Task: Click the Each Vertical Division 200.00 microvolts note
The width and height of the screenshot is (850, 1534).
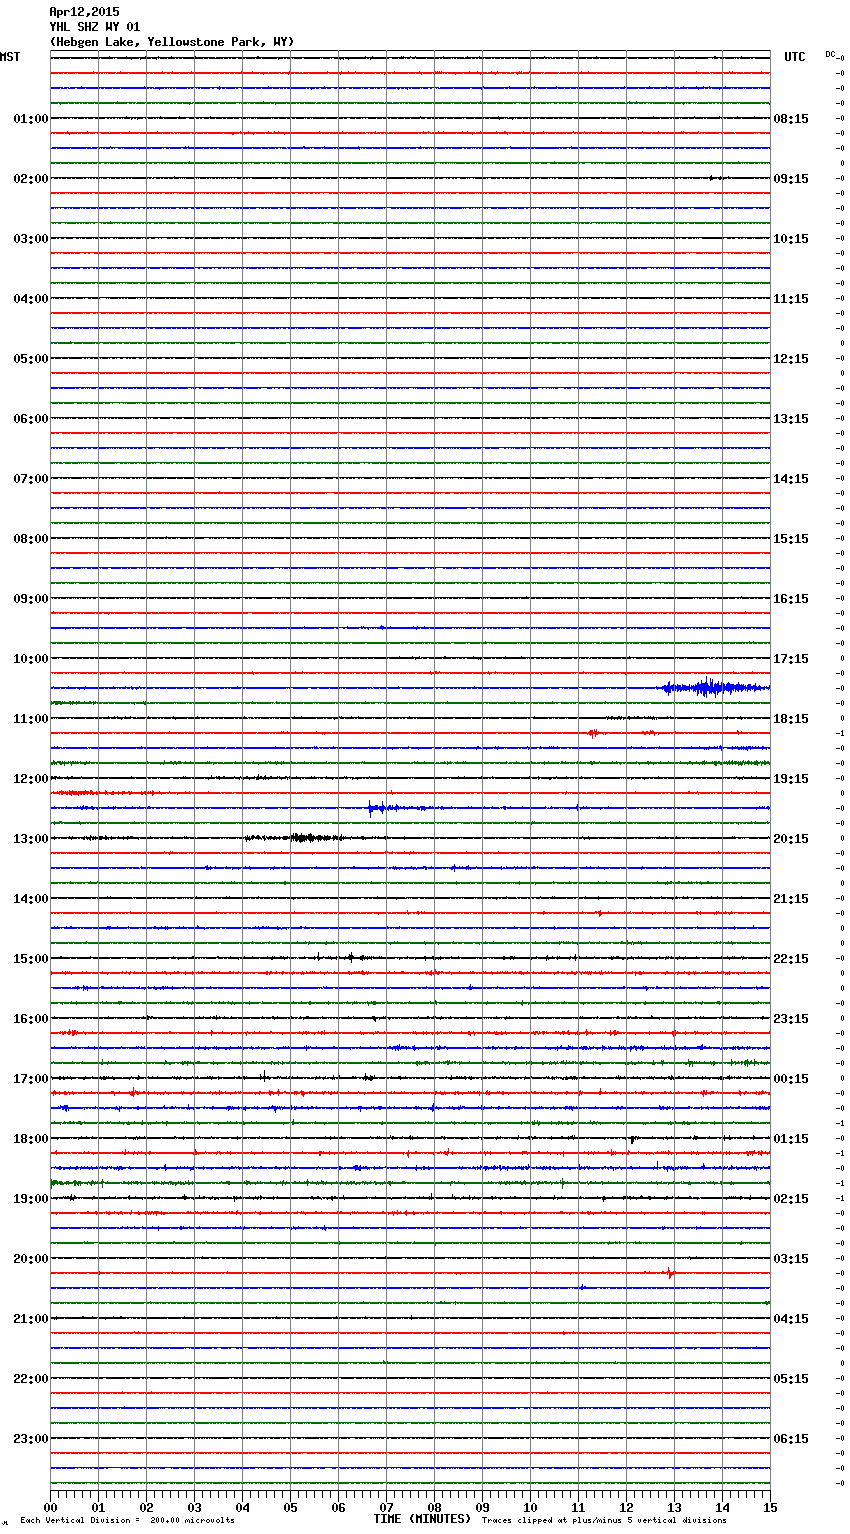Action: click(127, 1521)
